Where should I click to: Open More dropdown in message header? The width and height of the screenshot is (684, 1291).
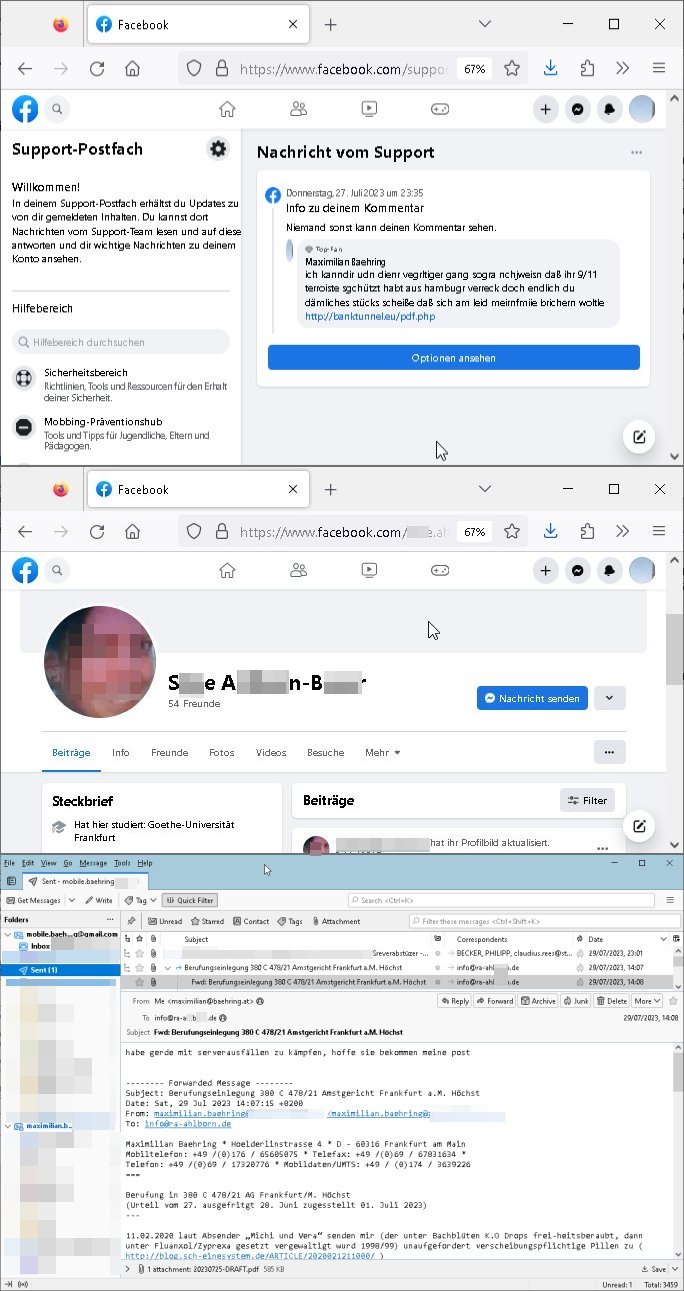[x=647, y=1000]
